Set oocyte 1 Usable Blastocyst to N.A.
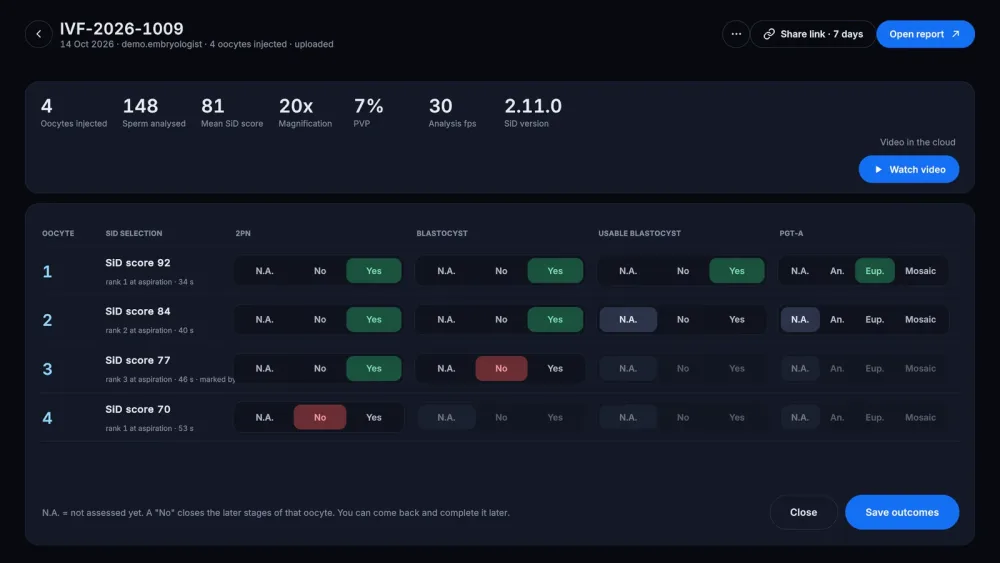 (628, 271)
